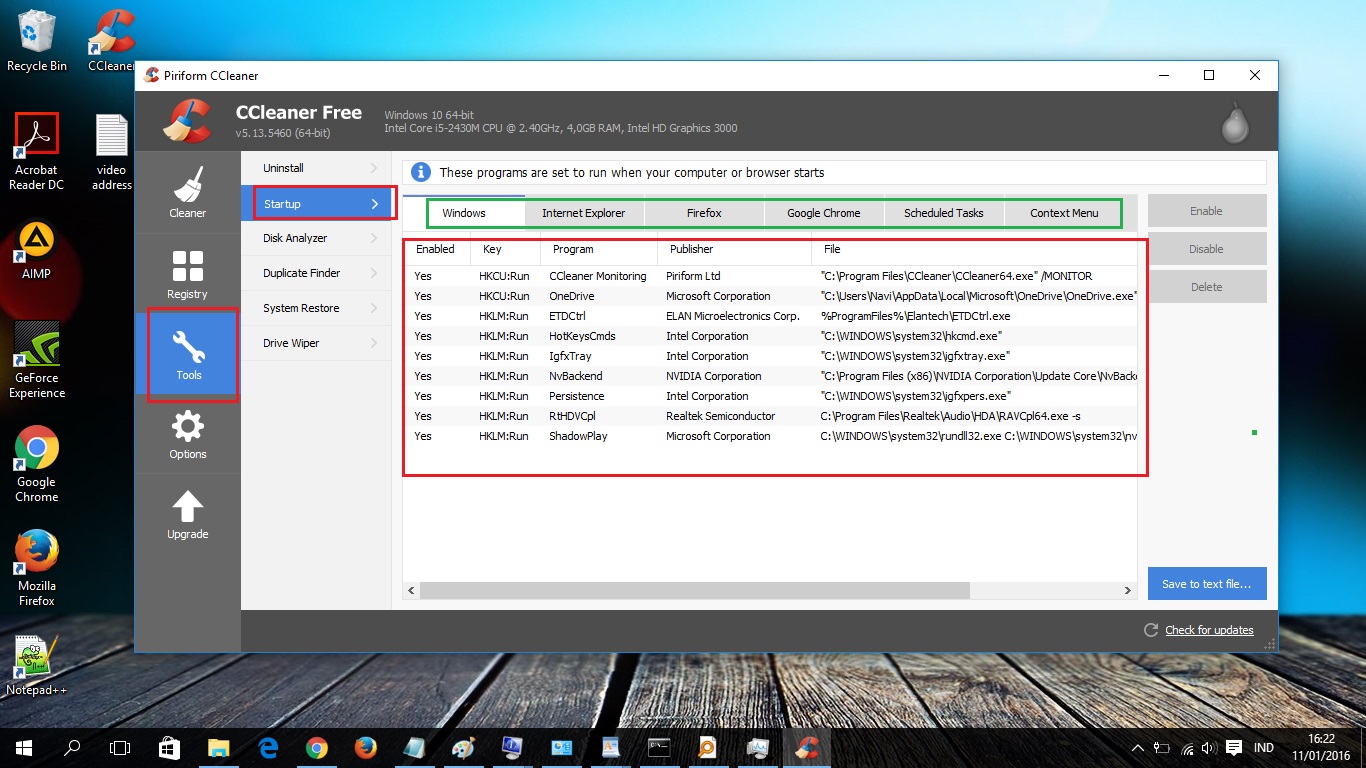Switch to the Google Chrome tab
1366x768 pixels.
[x=824, y=213]
